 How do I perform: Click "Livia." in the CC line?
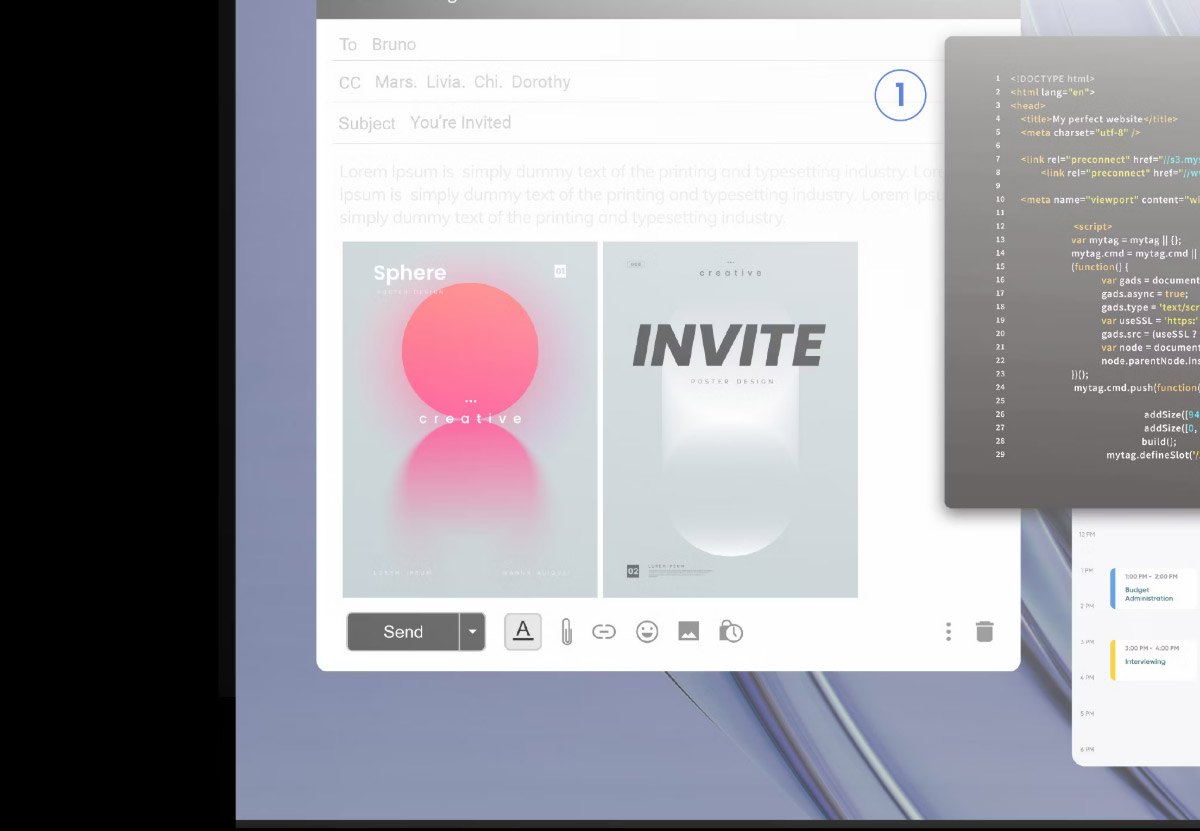pos(445,82)
